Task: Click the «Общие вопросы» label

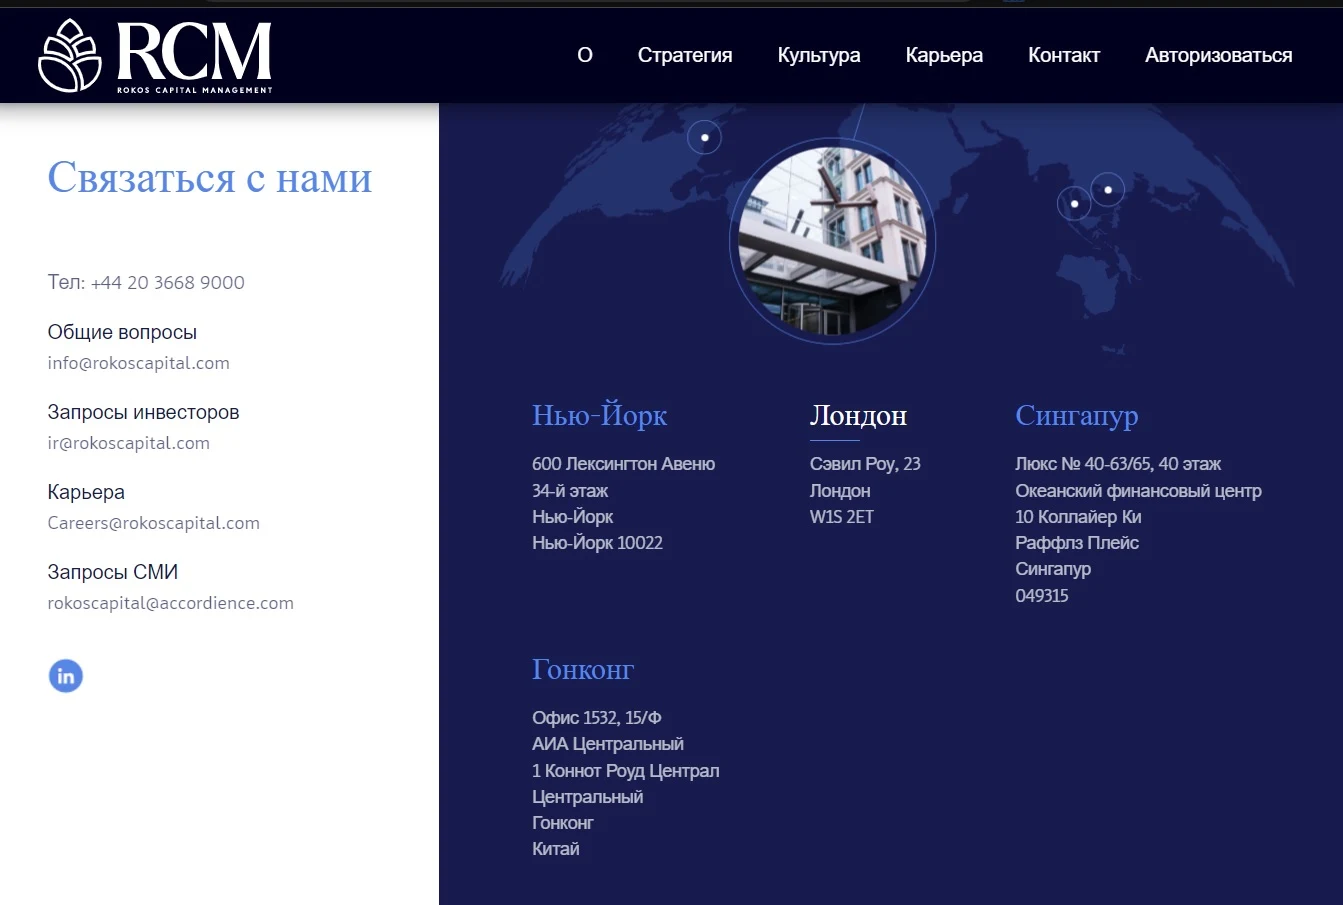Action: pyautogui.click(x=122, y=332)
